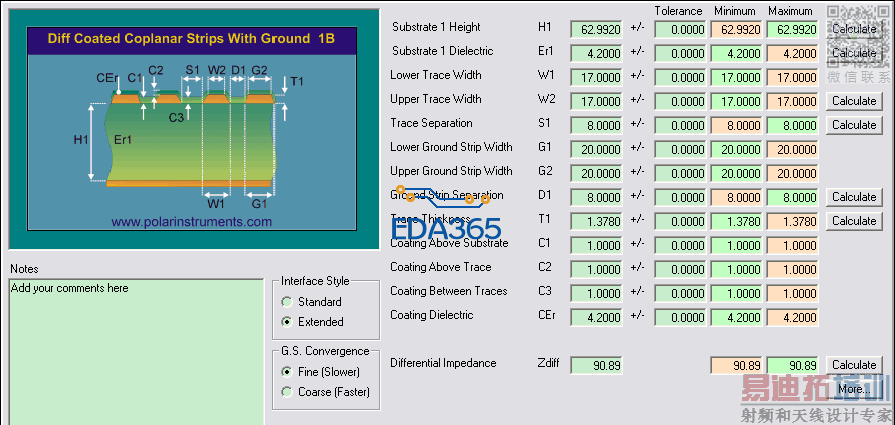
Task: Edit the S1 trace separation value
Action: (596, 126)
